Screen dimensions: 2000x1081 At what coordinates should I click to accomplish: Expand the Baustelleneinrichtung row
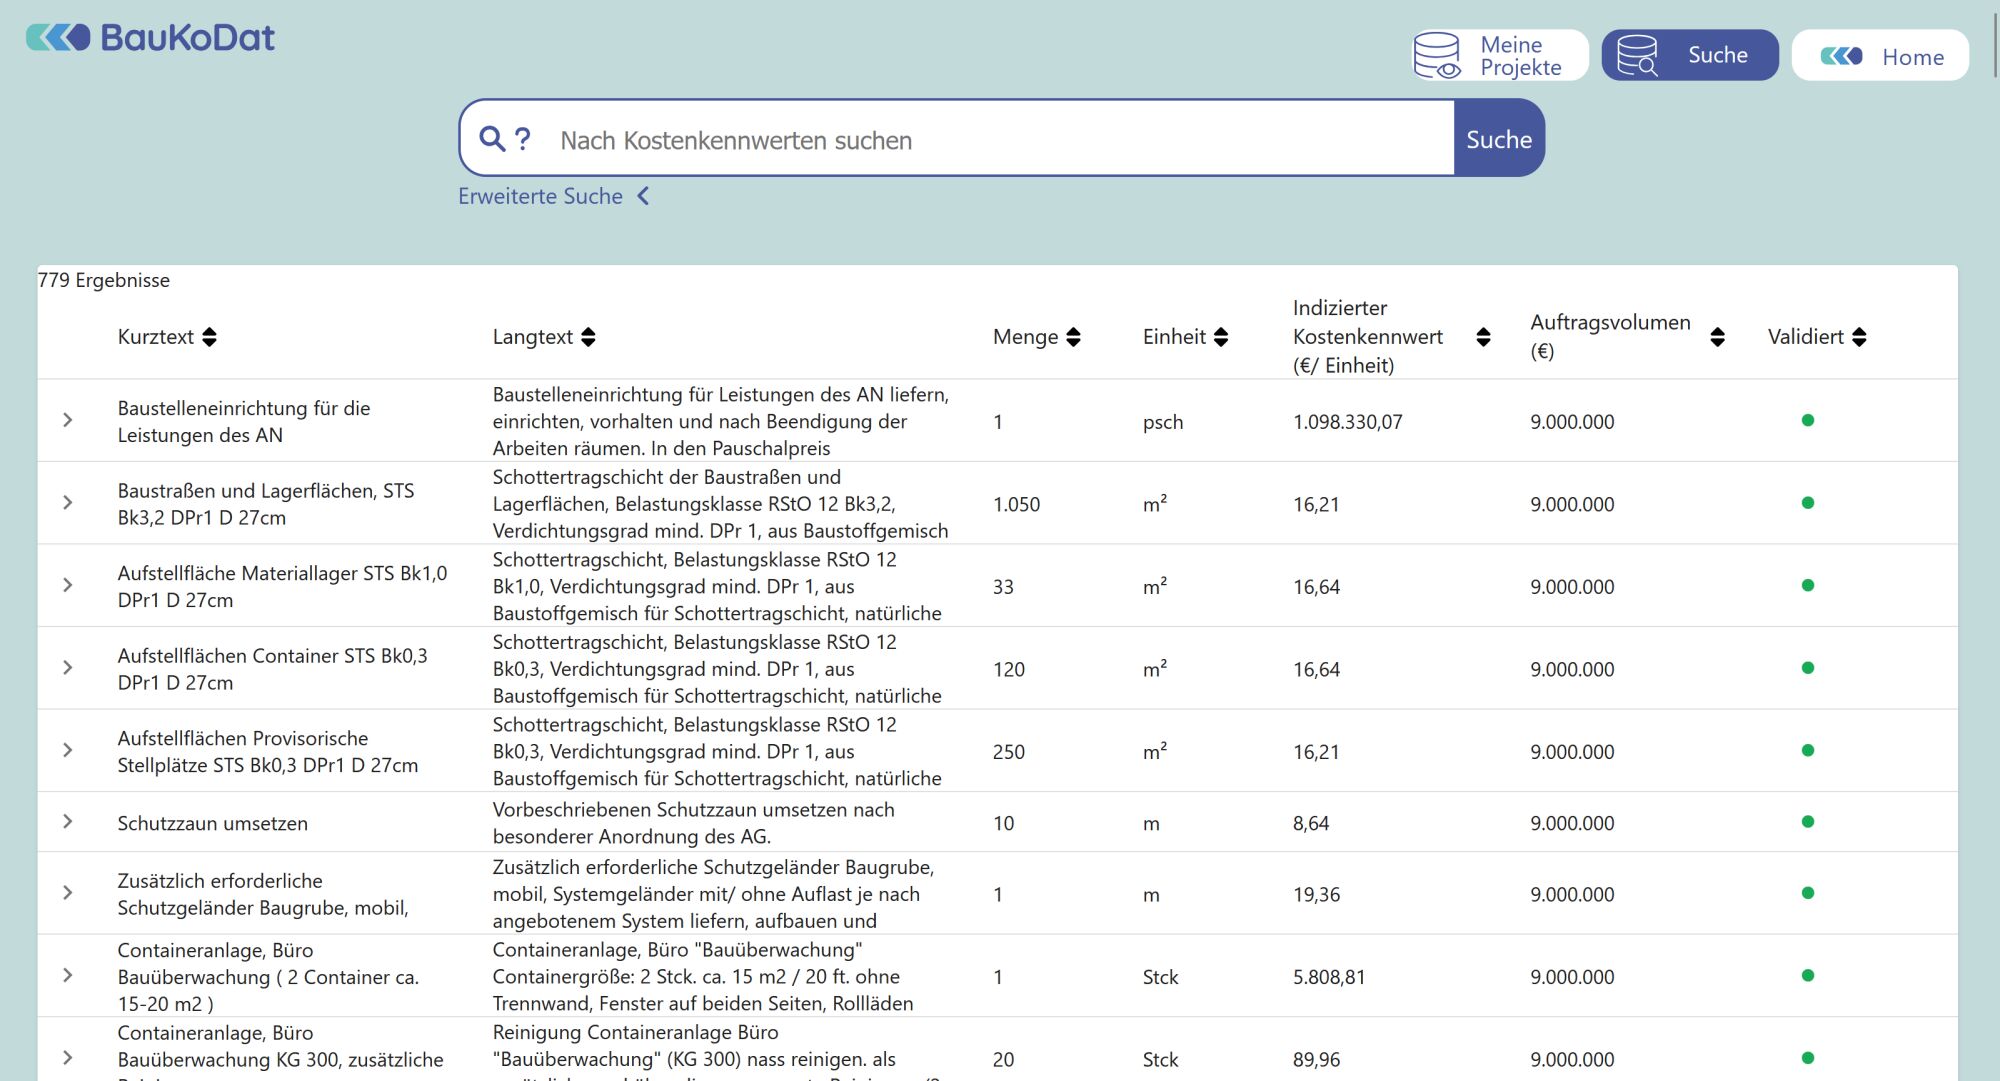(68, 420)
